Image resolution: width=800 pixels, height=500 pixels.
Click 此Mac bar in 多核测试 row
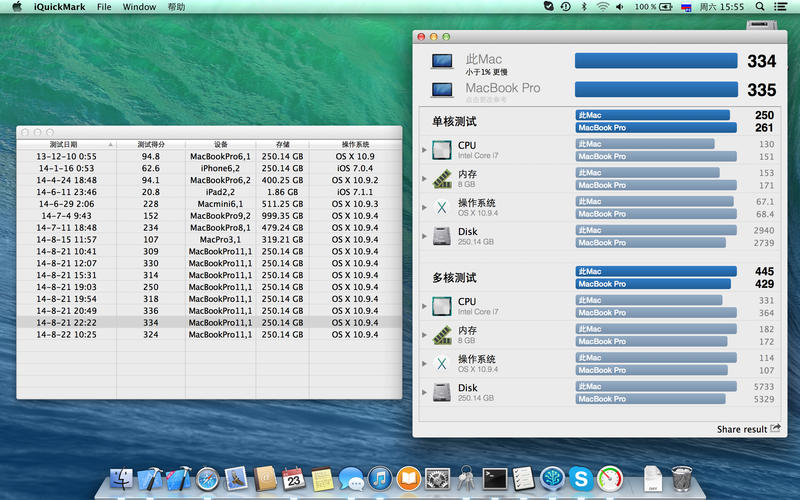[656, 271]
